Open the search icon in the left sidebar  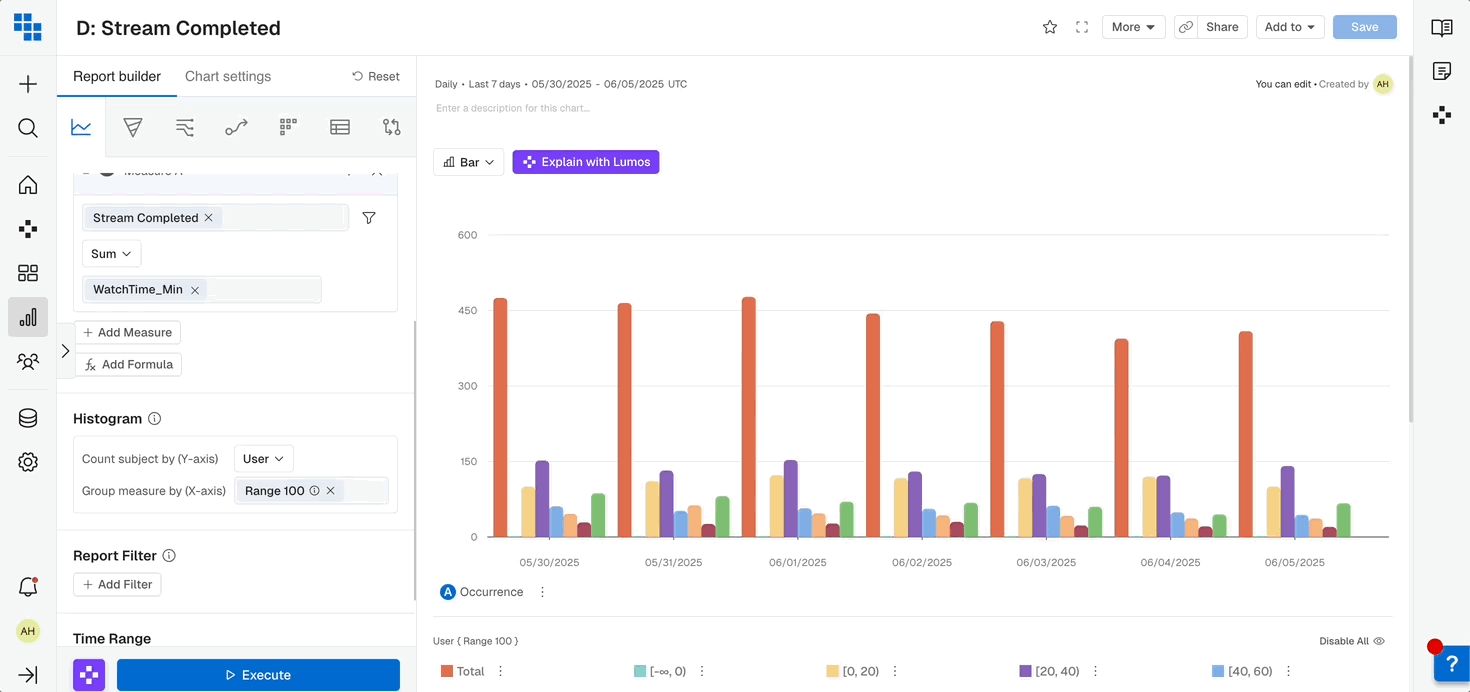(x=28, y=128)
